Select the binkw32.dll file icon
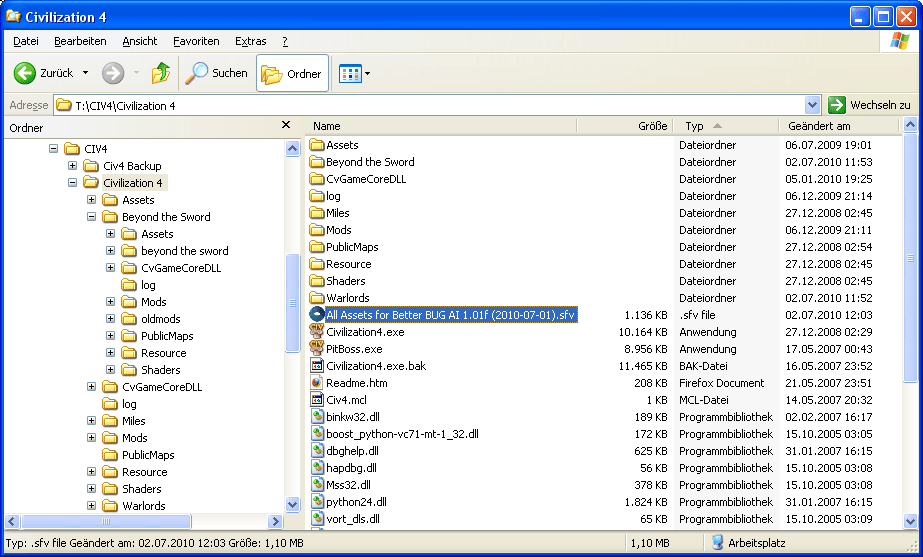Viewport: 923px width, 557px height. (x=317, y=417)
